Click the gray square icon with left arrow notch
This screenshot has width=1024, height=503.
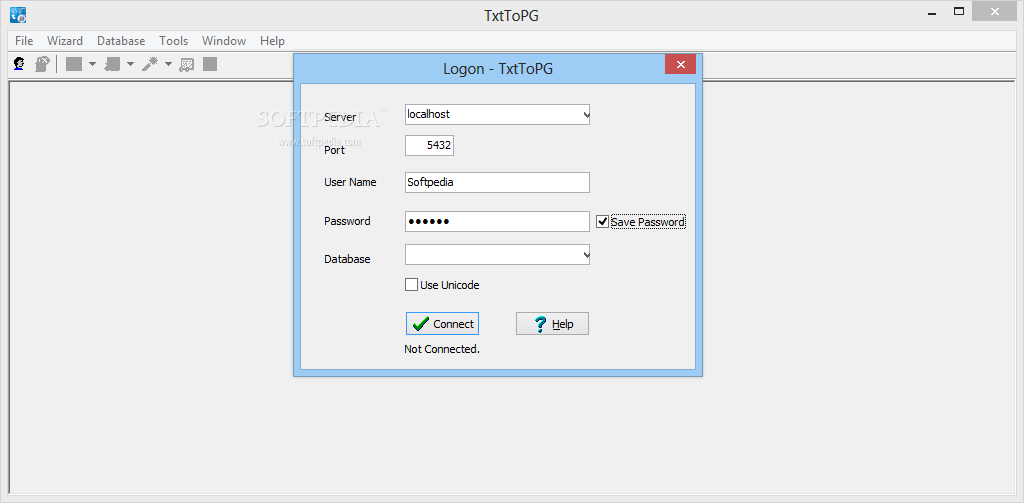[112, 64]
